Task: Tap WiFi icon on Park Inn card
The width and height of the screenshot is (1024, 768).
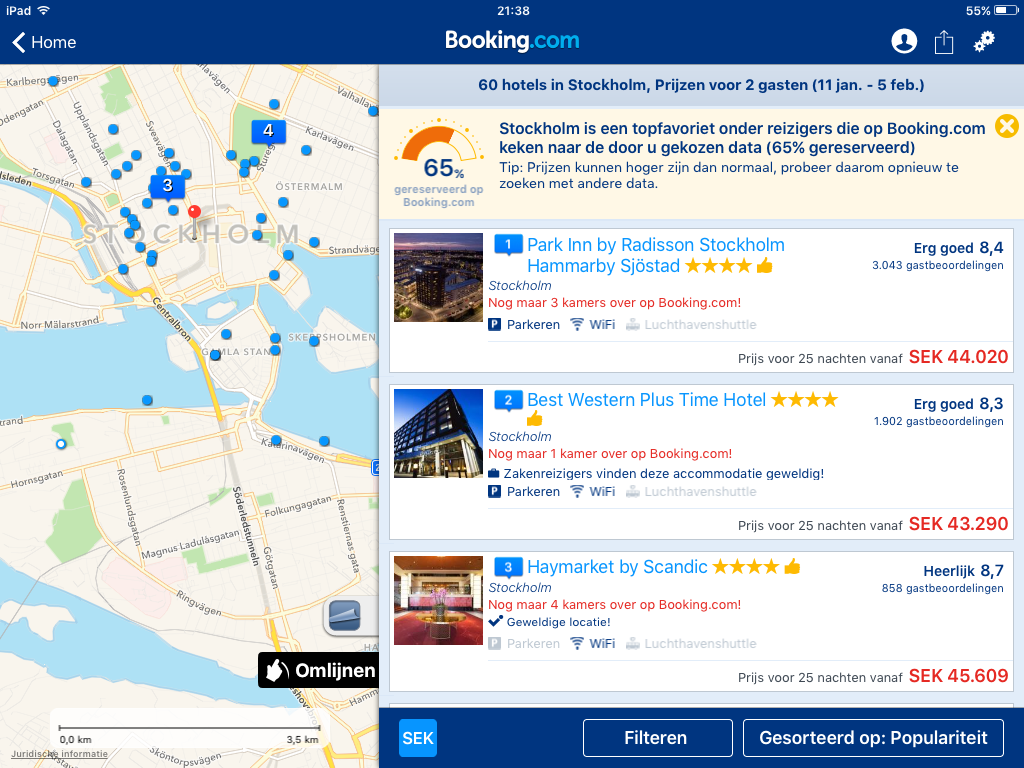Action: [577, 325]
